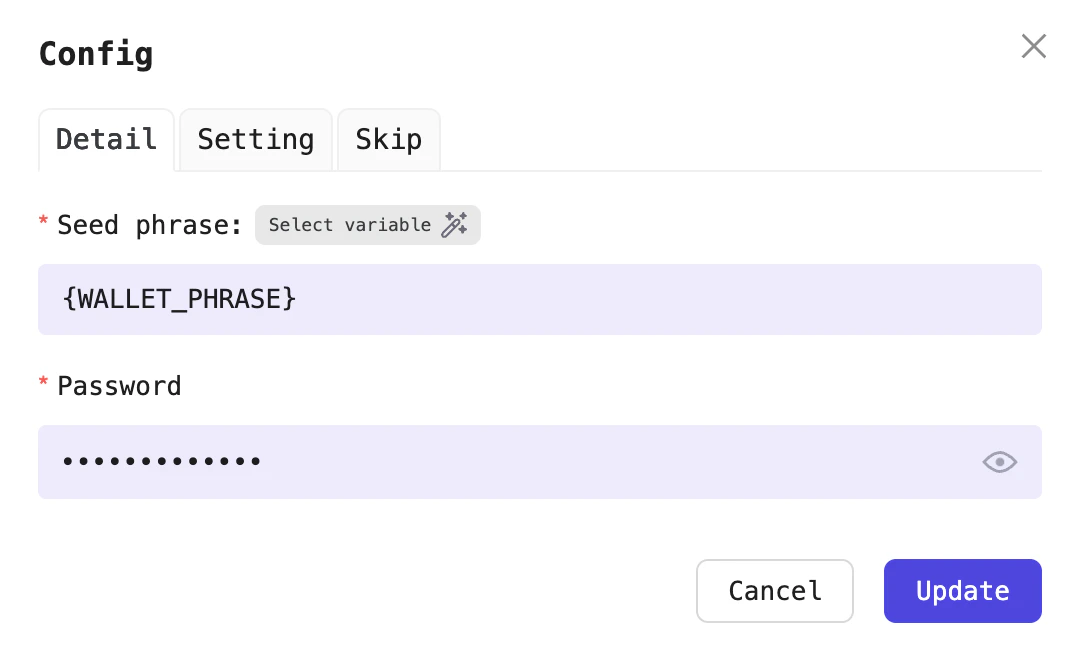Click the WALLET_PHRASE seed phrase field
The image size is (1068, 648).
tap(540, 299)
